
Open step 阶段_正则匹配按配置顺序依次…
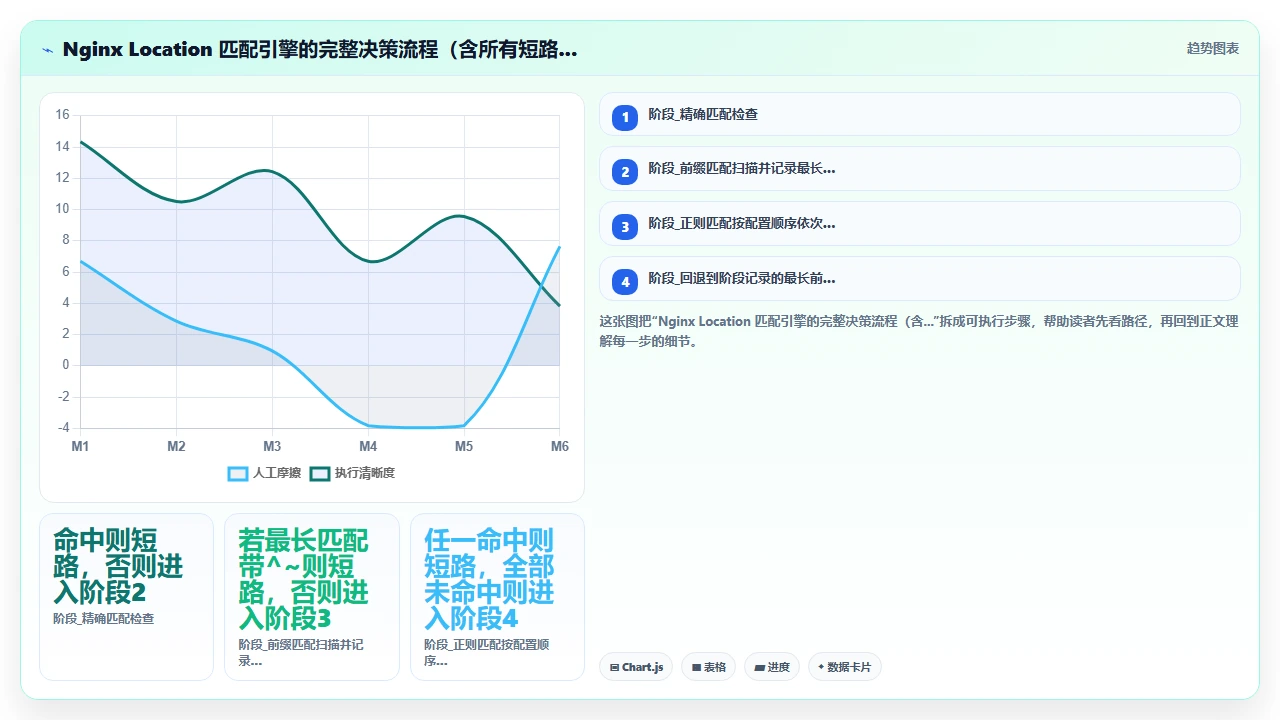click(x=919, y=224)
